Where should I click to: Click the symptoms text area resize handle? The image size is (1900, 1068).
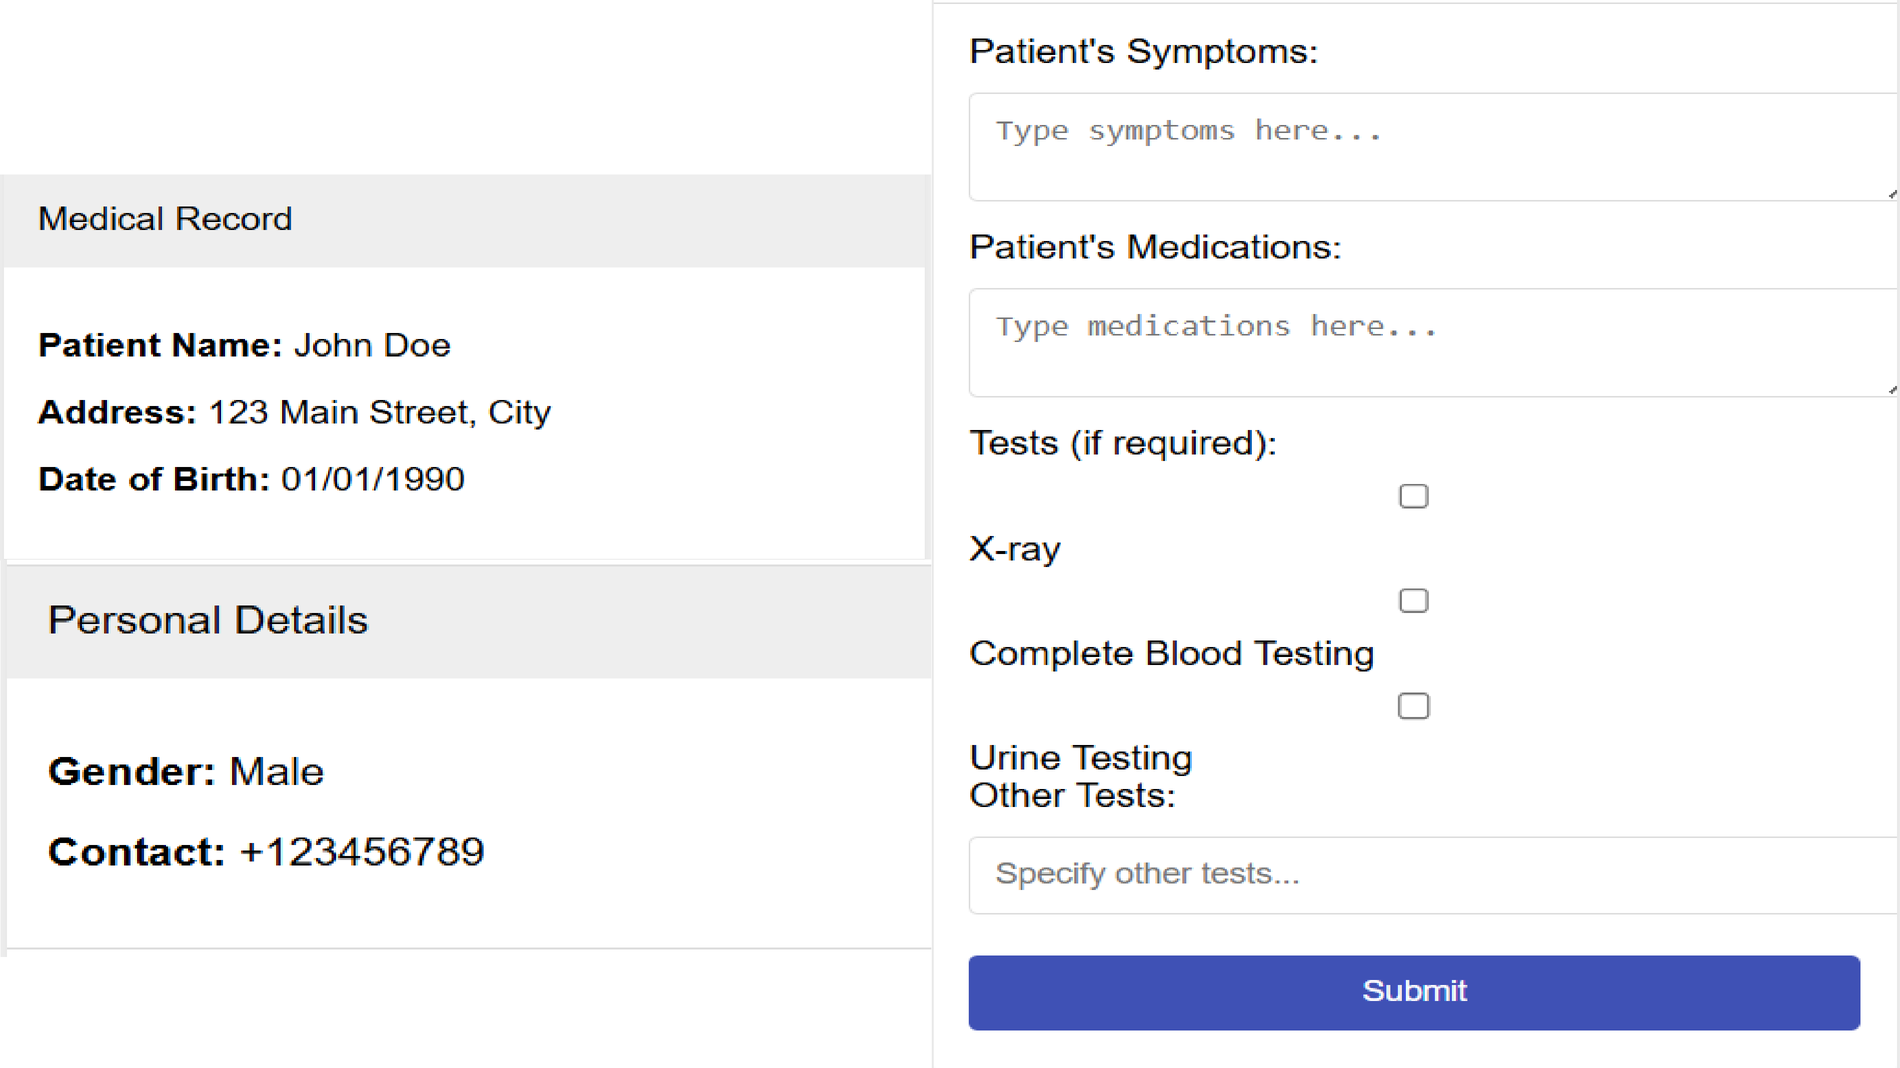(x=1891, y=194)
